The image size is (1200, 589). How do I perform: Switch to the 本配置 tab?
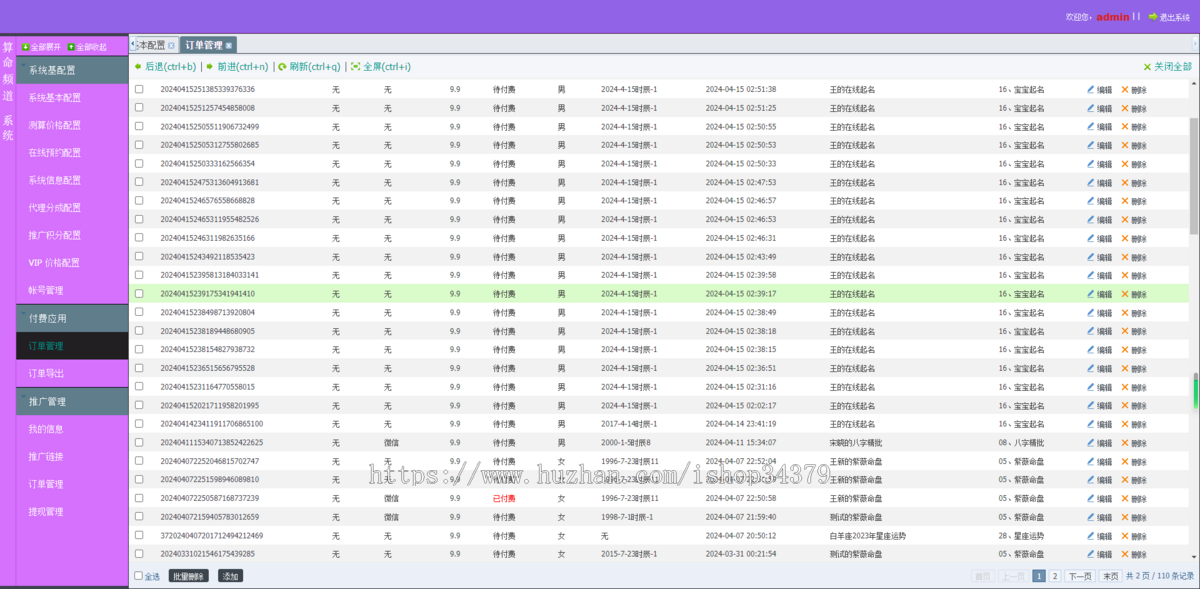(155, 46)
